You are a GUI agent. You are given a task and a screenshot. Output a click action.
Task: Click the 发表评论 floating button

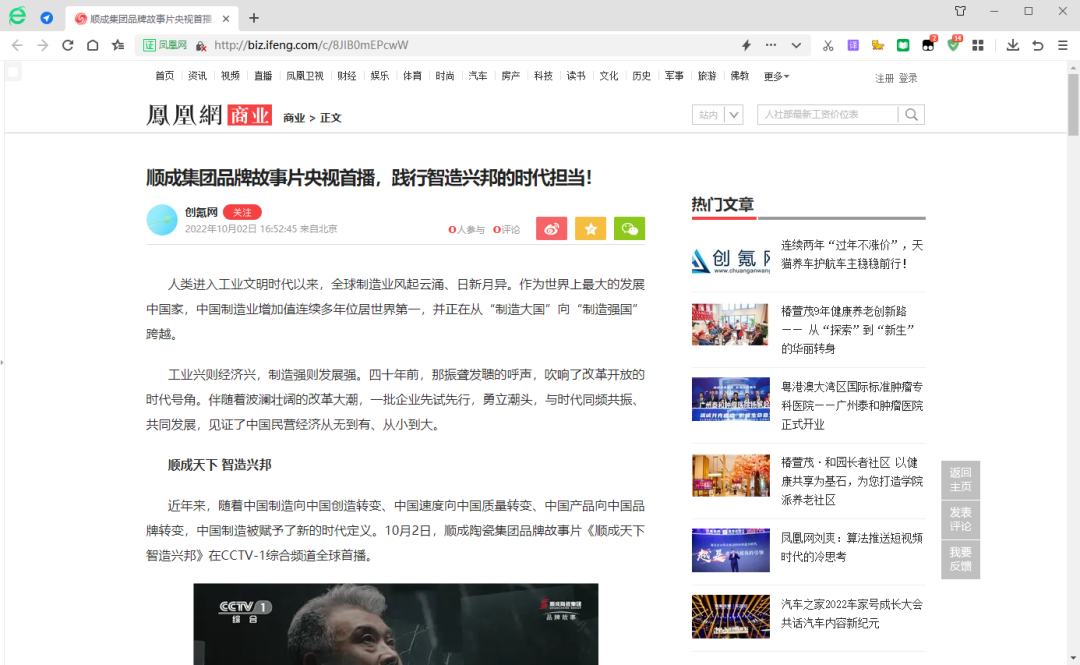pos(960,520)
